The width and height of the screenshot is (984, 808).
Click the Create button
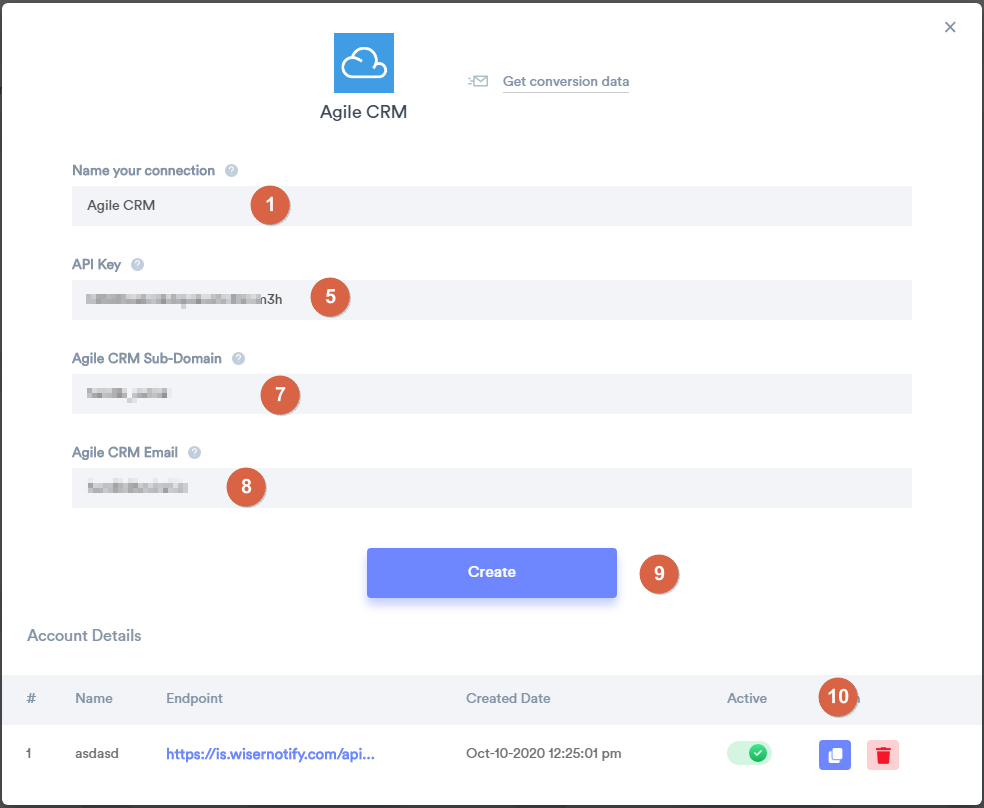pyautogui.click(x=491, y=573)
